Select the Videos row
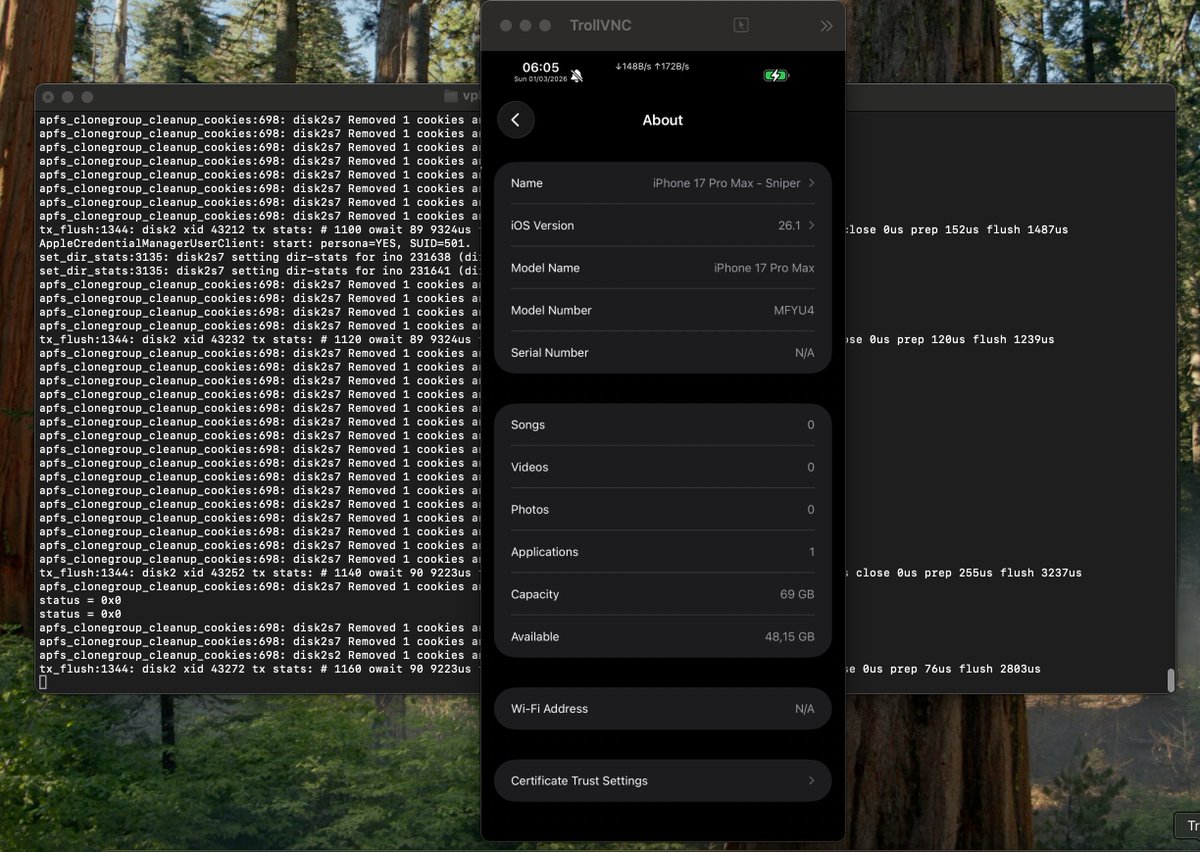Viewport: 1200px width, 852px height. tap(662, 467)
